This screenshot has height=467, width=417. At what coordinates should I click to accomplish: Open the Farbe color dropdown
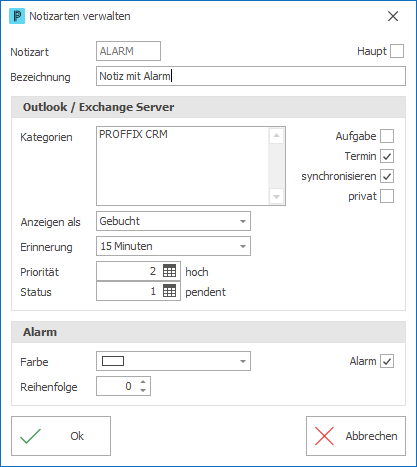click(x=243, y=361)
